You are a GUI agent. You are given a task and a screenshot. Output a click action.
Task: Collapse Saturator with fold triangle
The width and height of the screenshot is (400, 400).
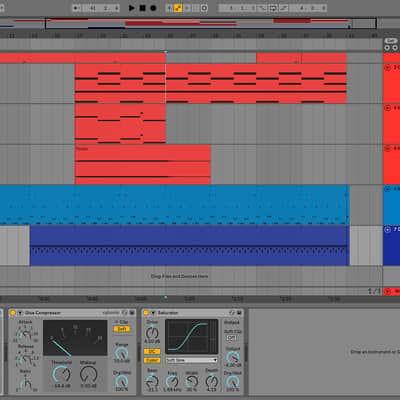point(153,313)
